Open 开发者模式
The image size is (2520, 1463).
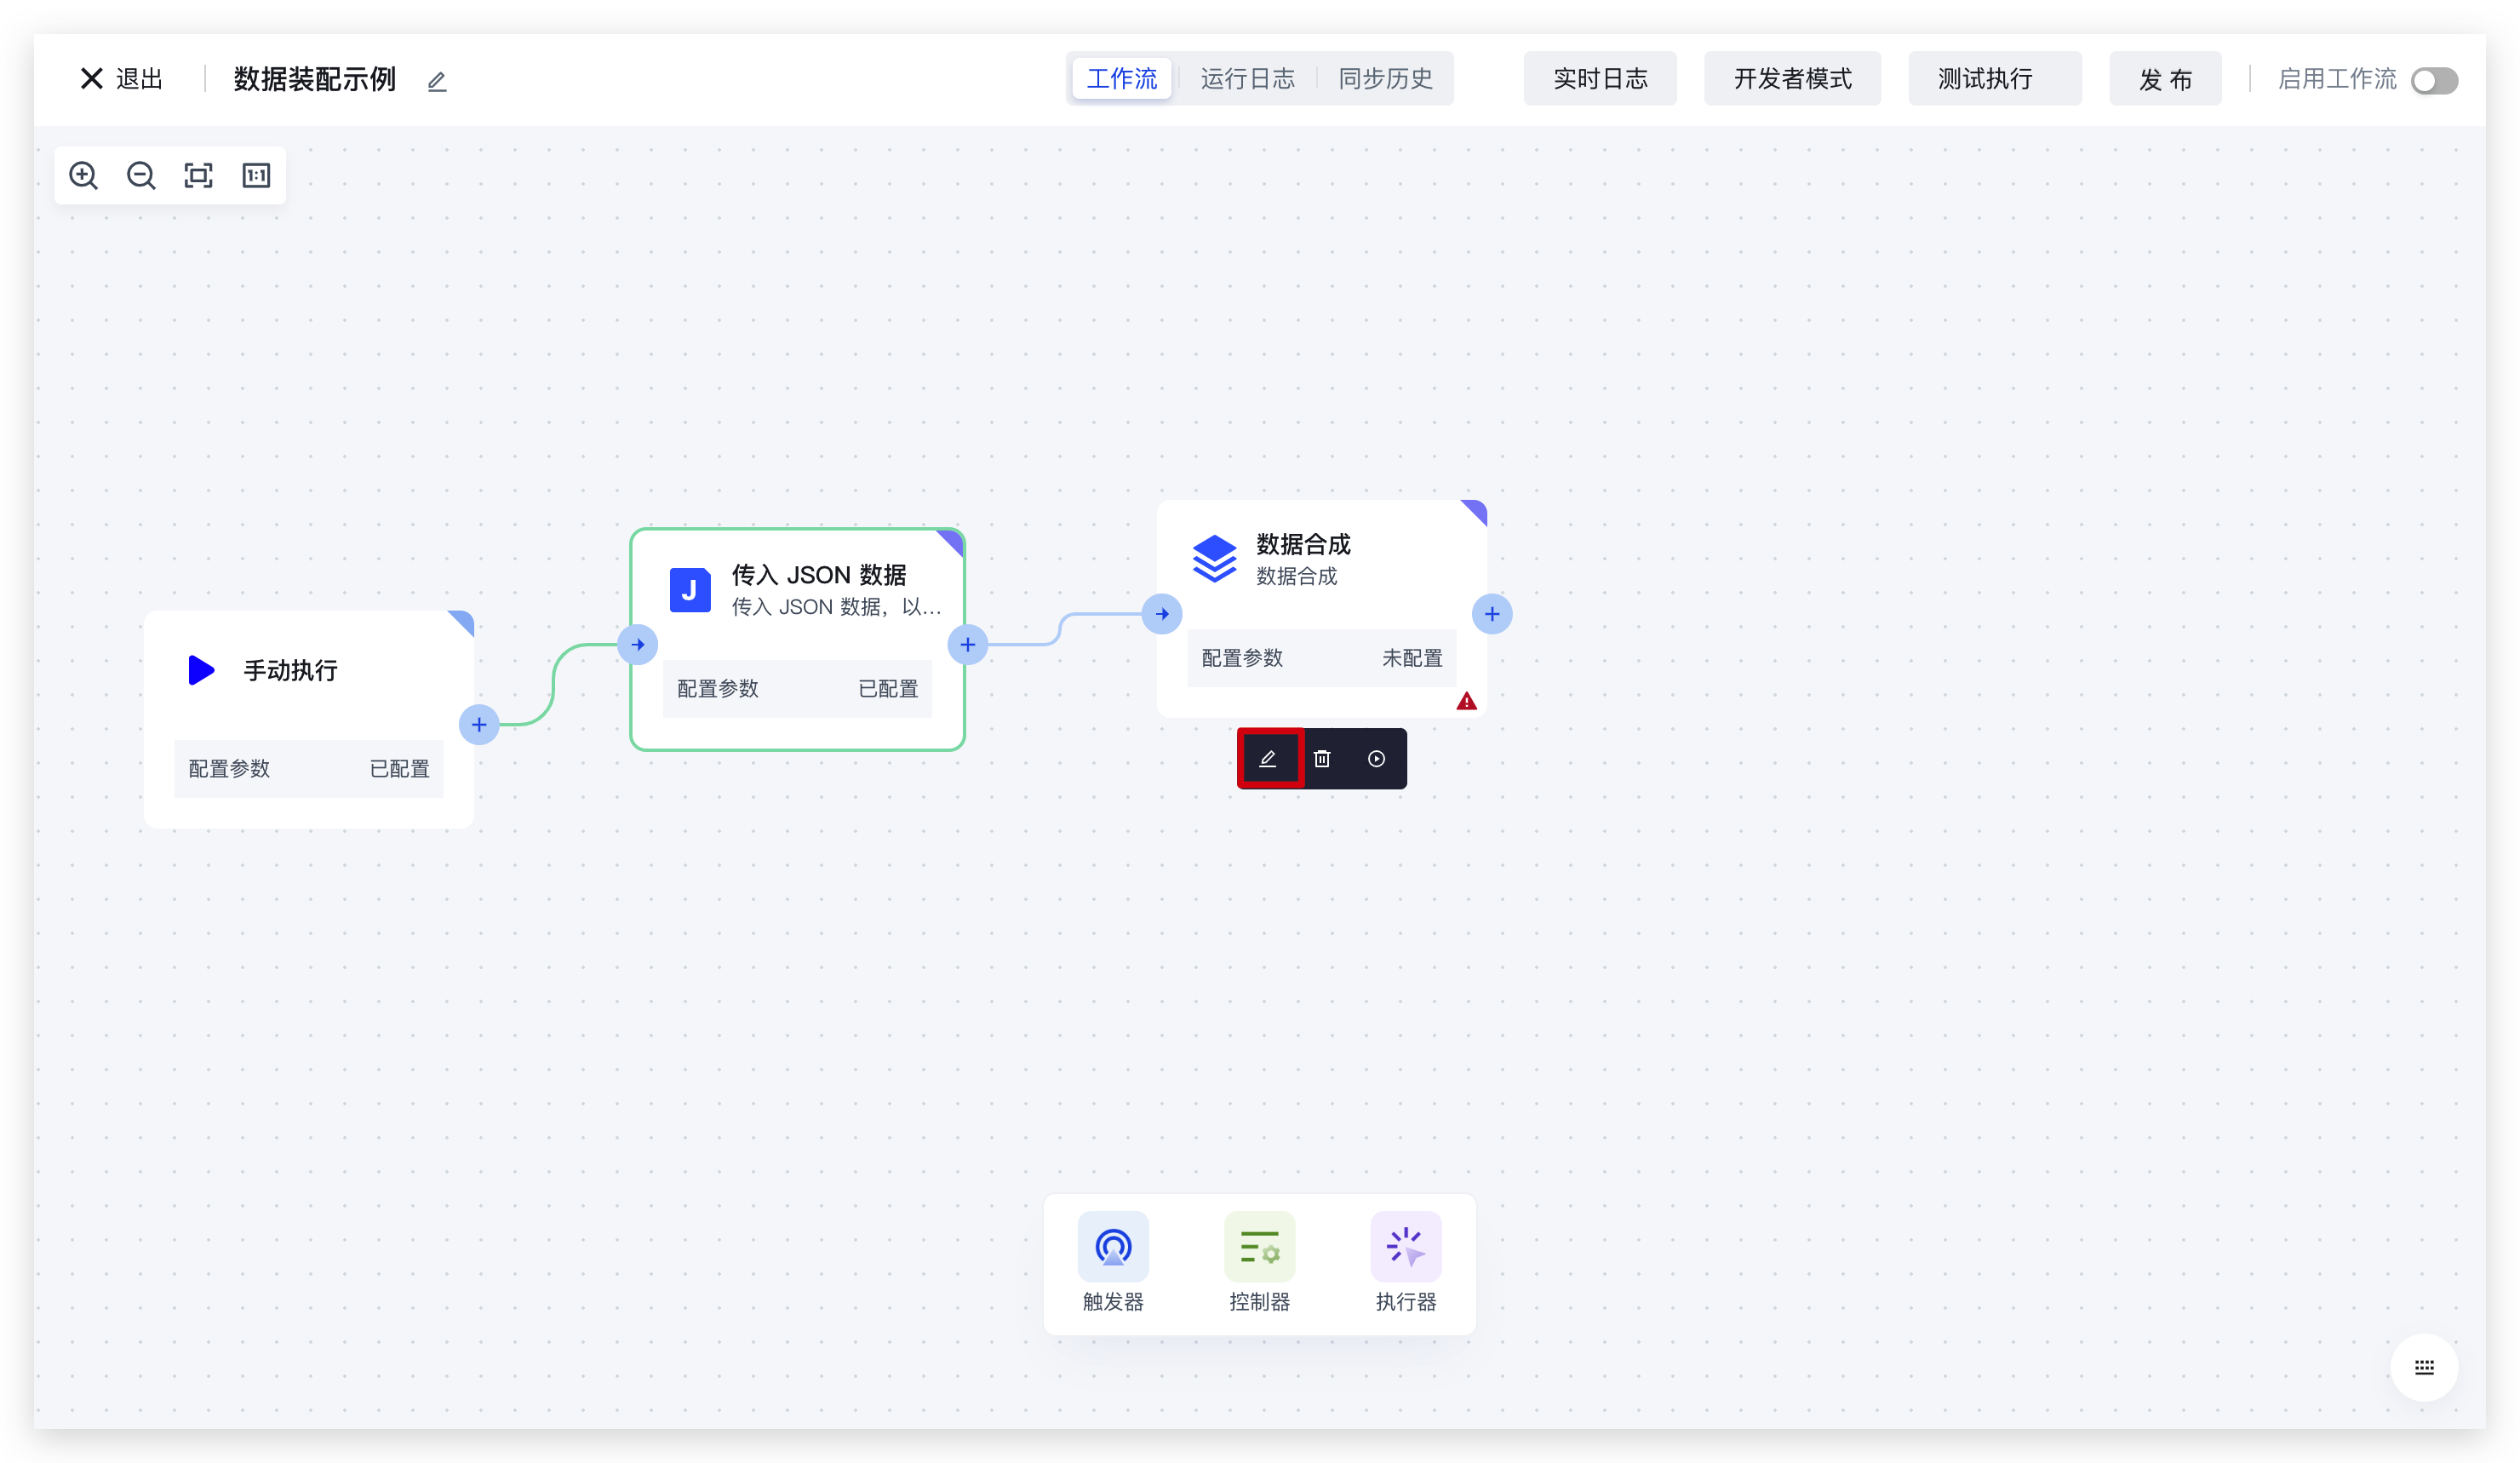point(1792,79)
